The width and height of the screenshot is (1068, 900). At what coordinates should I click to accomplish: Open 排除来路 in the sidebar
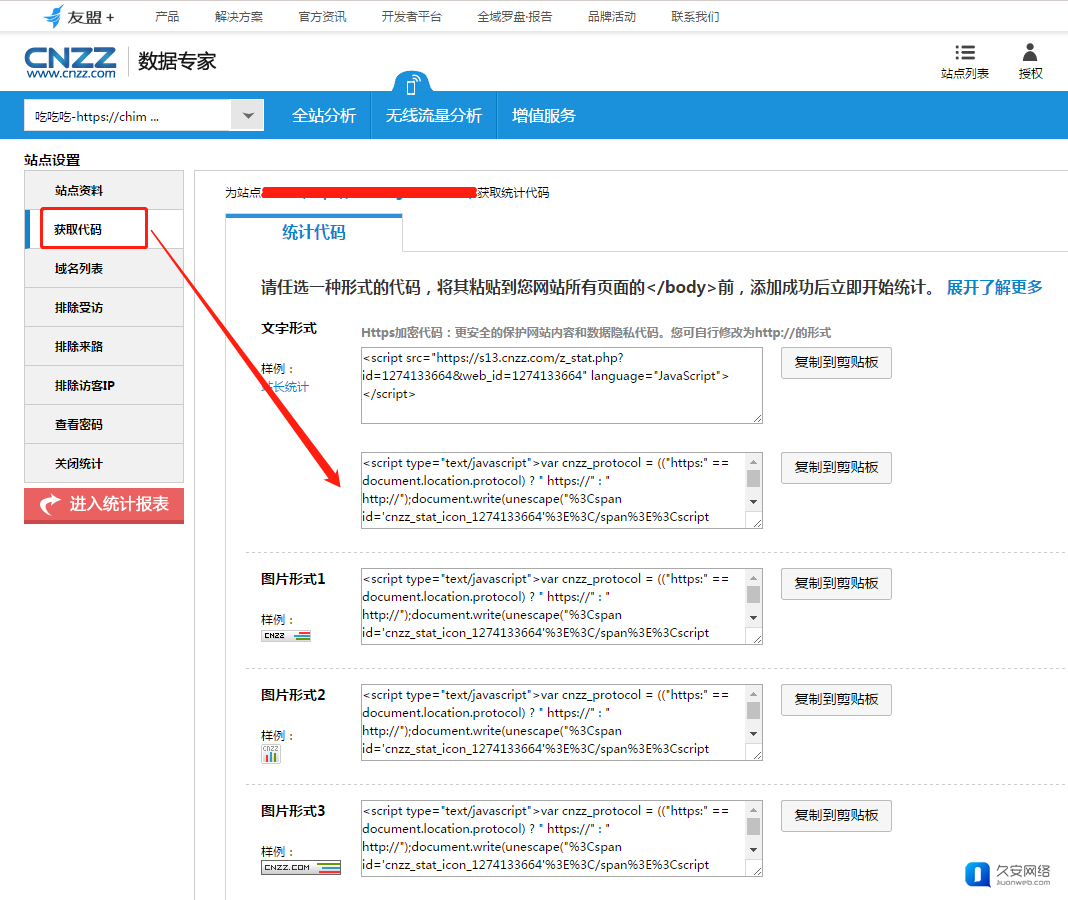[104, 346]
